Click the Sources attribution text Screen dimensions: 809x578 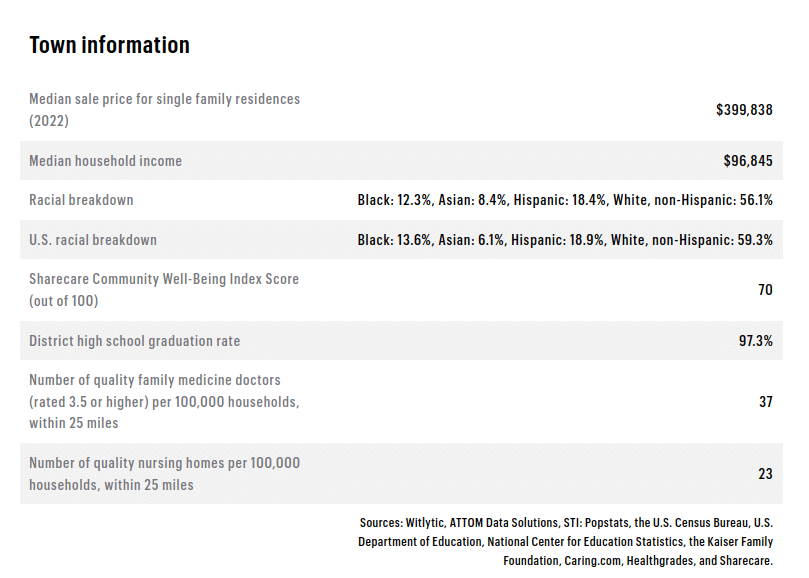point(566,541)
